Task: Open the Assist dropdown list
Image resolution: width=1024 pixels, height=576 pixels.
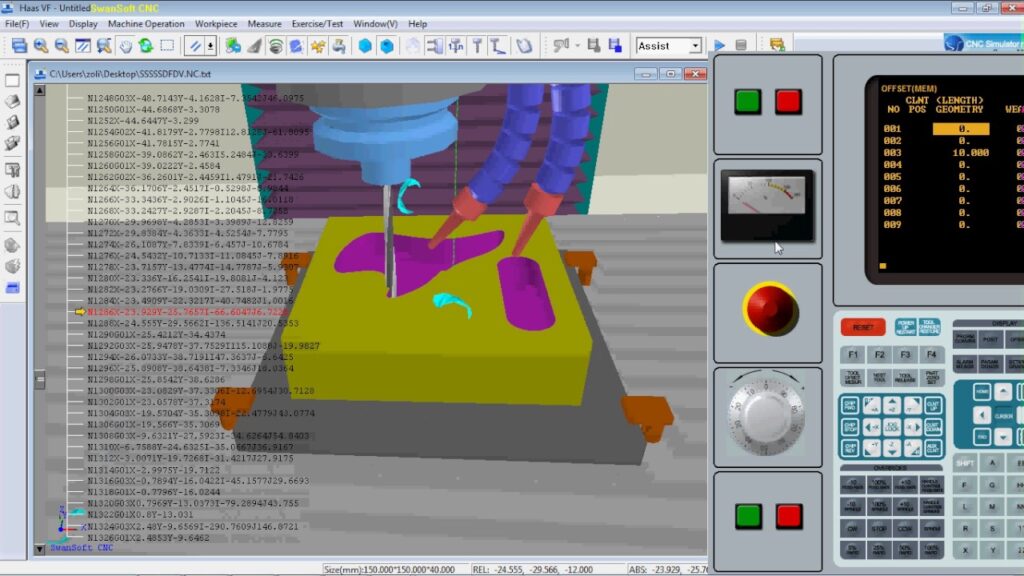Action: (x=695, y=46)
